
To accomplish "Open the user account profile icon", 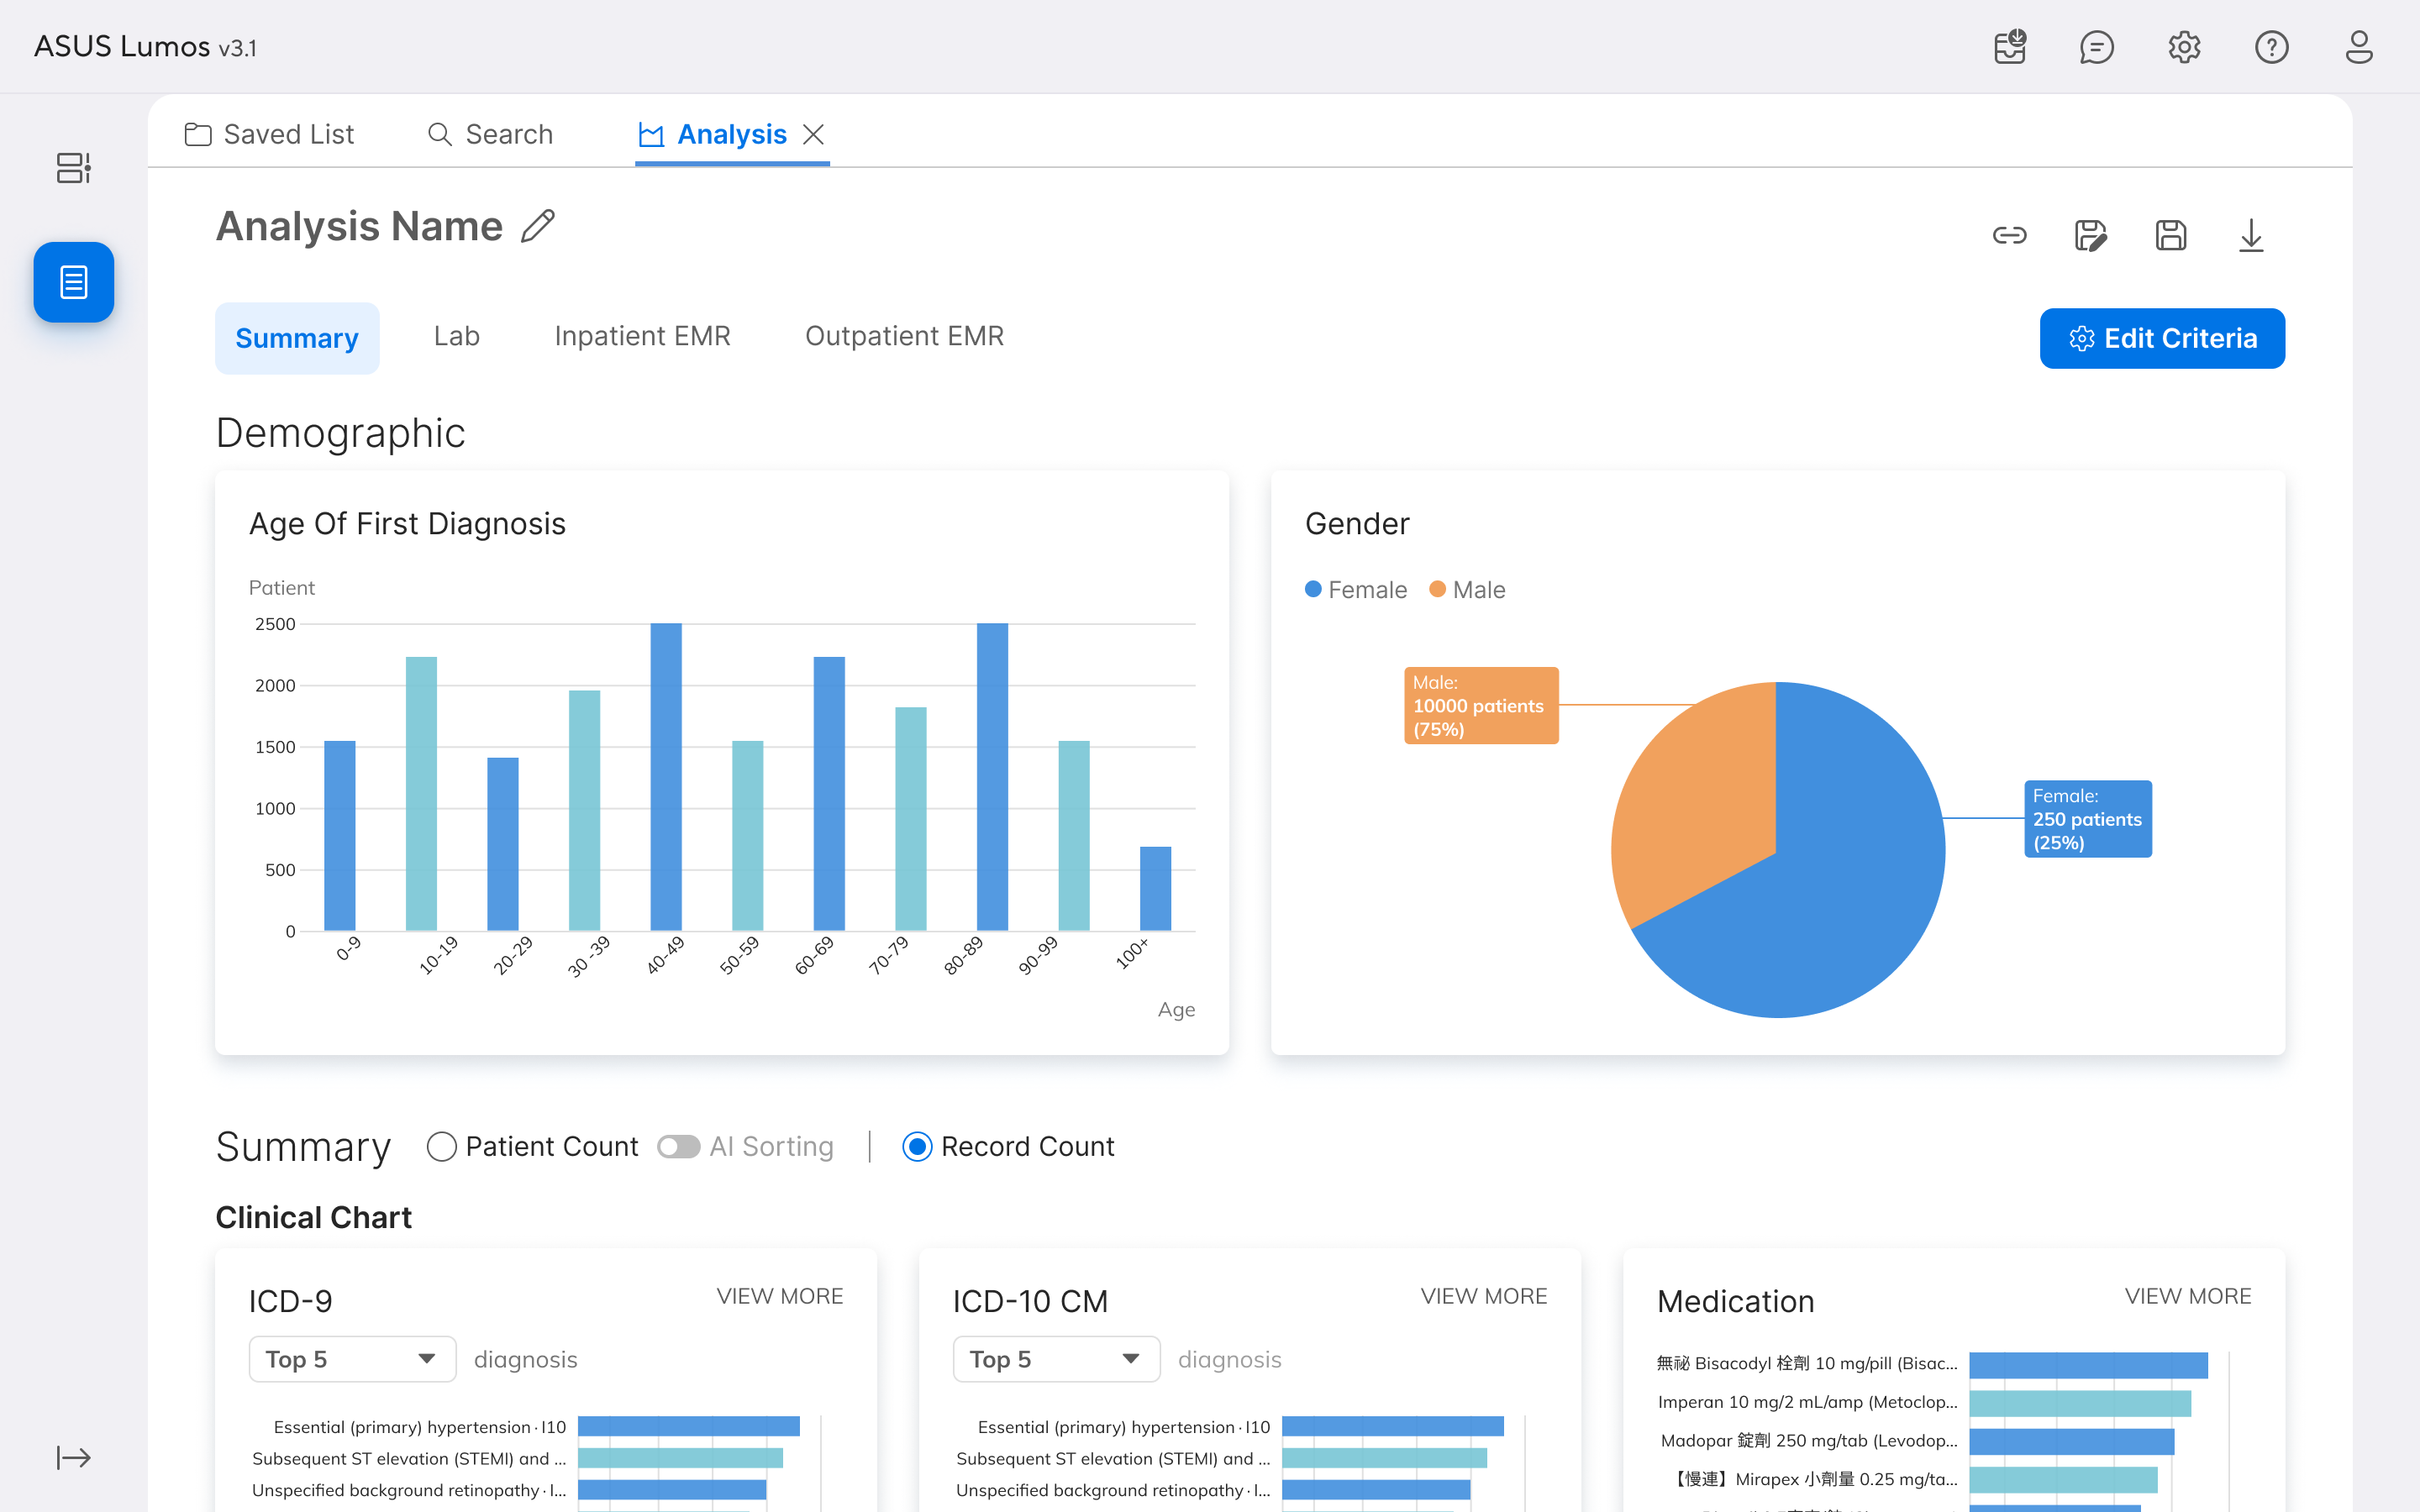I will click(2358, 47).
